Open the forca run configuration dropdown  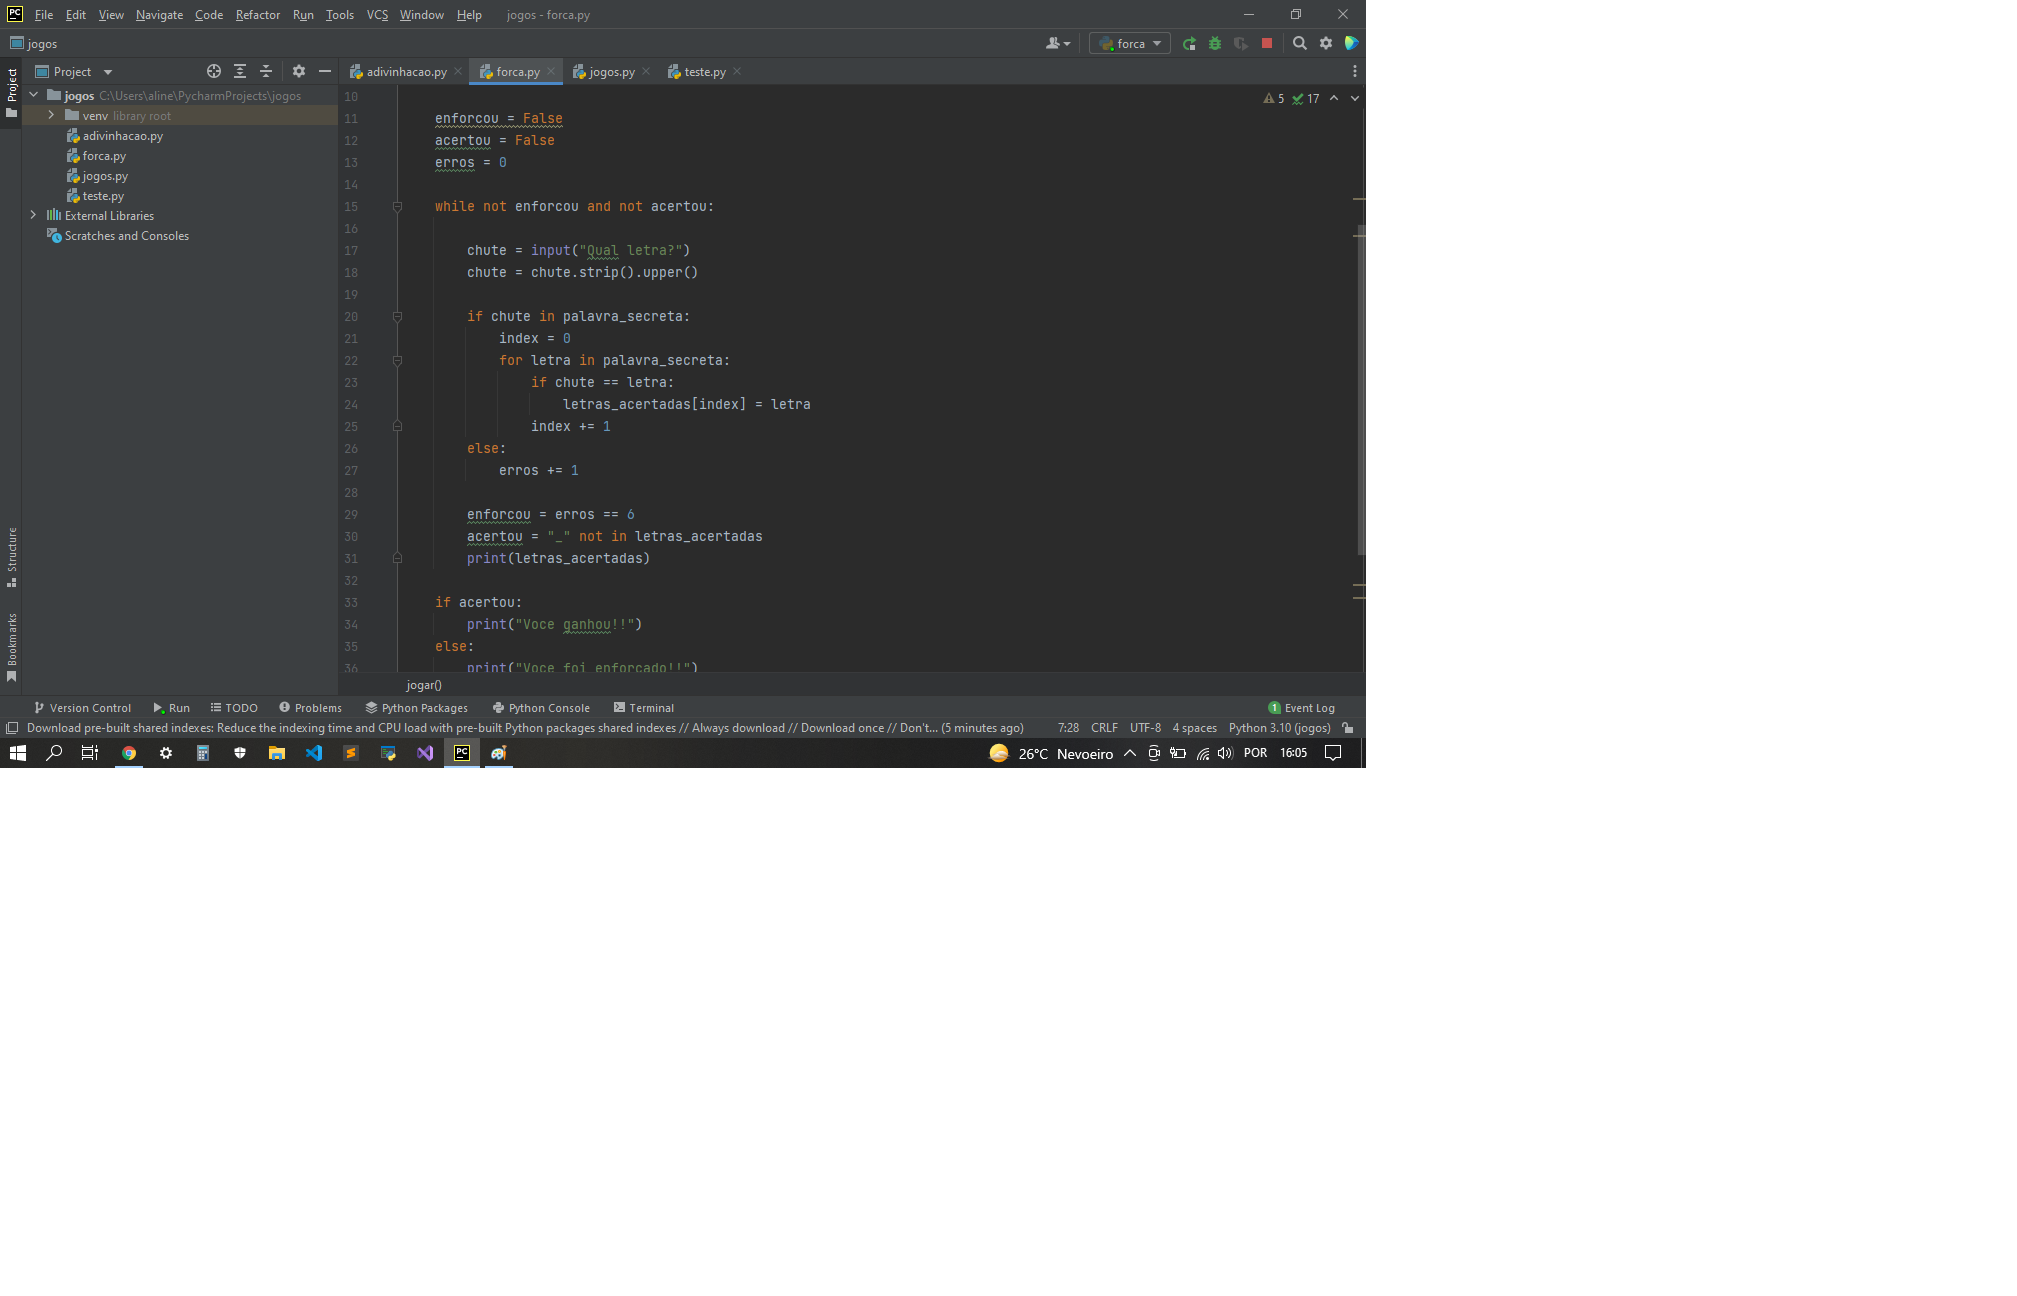(x=1130, y=44)
